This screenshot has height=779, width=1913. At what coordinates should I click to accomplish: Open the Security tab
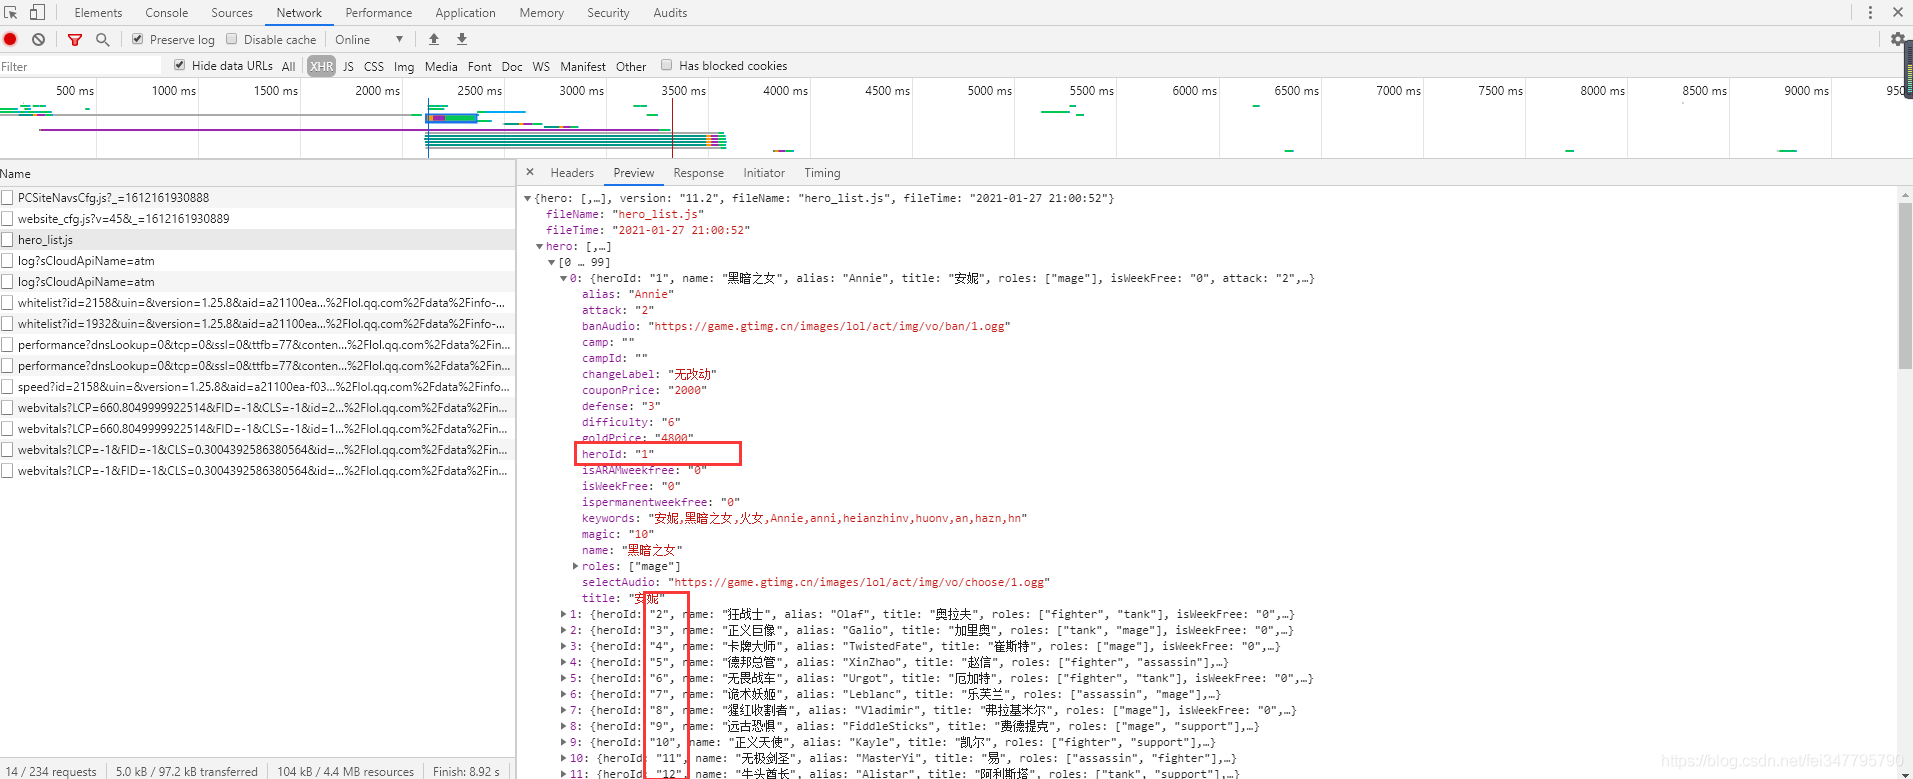609,13
